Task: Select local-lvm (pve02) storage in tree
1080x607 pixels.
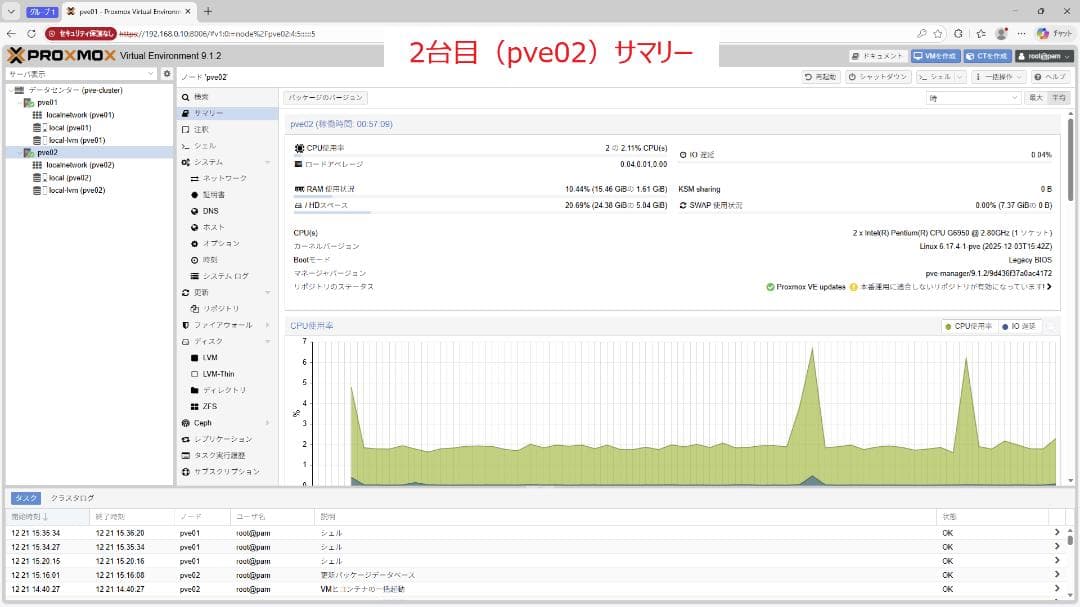Action: [73, 190]
